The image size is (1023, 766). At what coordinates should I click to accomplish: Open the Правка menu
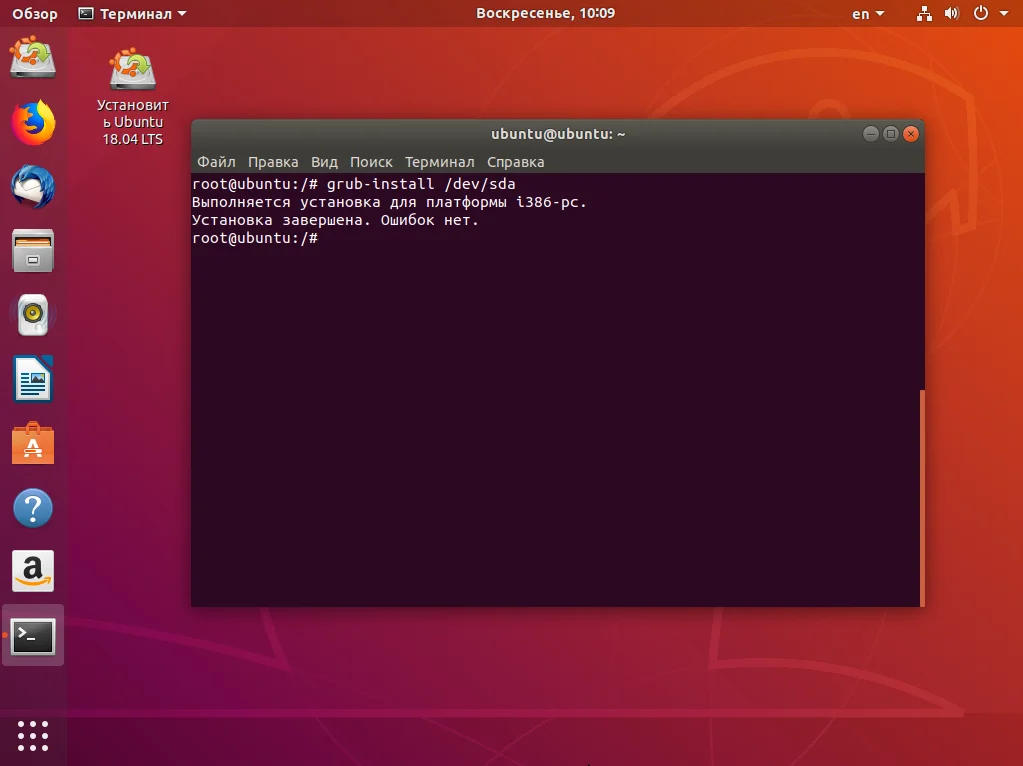pyautogui.click(x=273, y=162)
